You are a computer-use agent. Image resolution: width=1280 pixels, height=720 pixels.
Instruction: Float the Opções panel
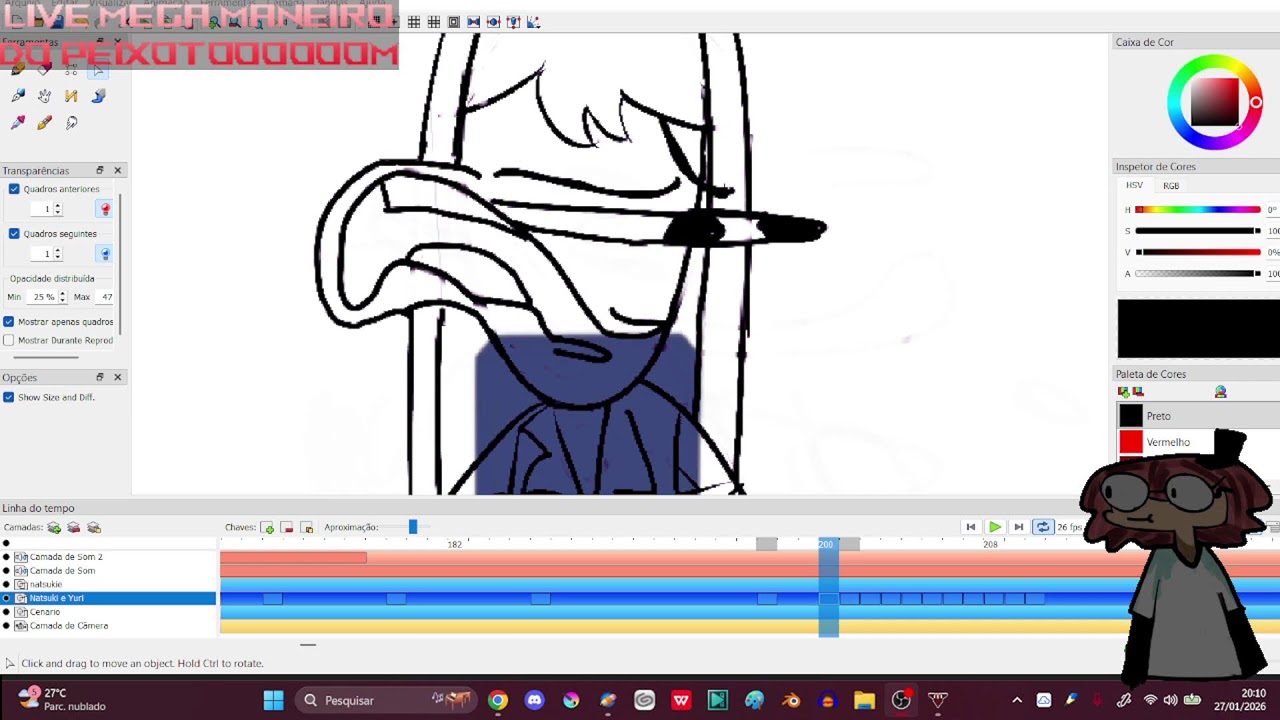100,378
